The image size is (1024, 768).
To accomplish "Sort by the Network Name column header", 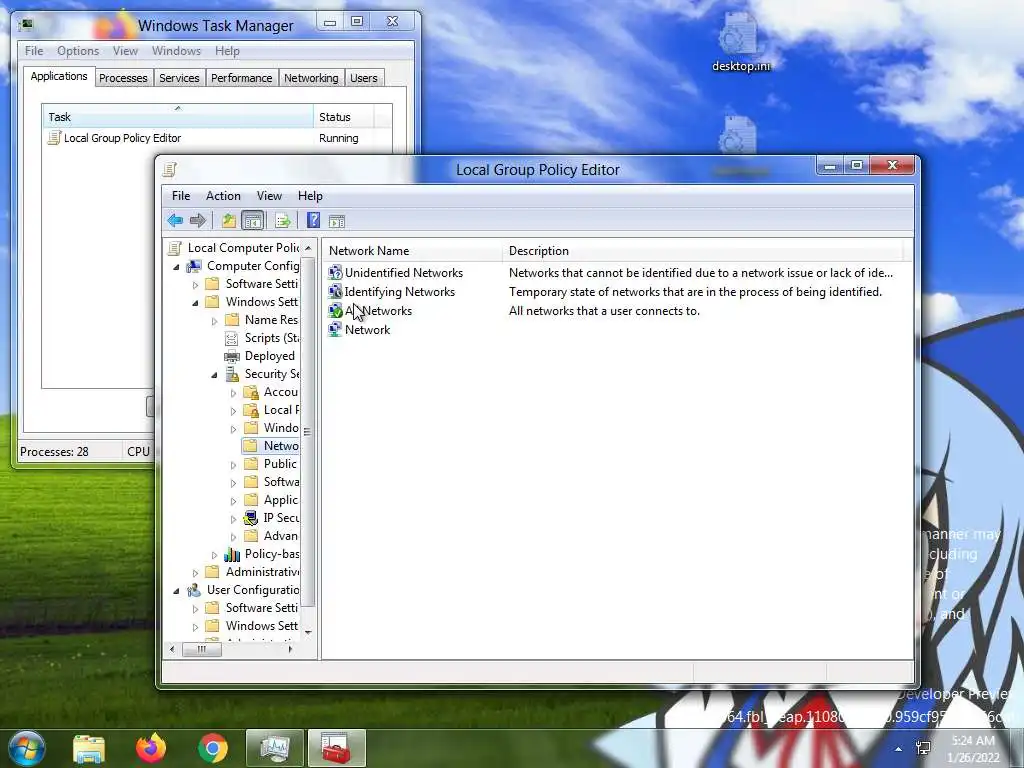I will (413, 251).
